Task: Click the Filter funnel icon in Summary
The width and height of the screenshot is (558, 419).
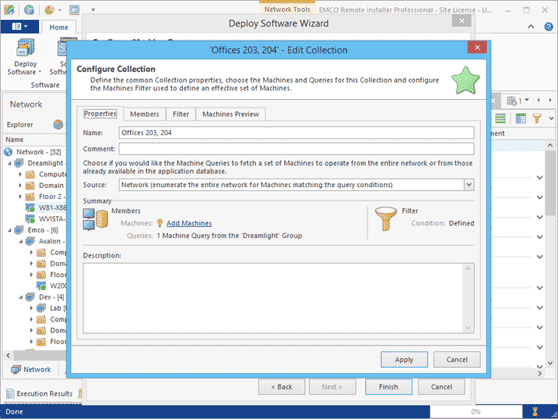Action: pos(385,218)
